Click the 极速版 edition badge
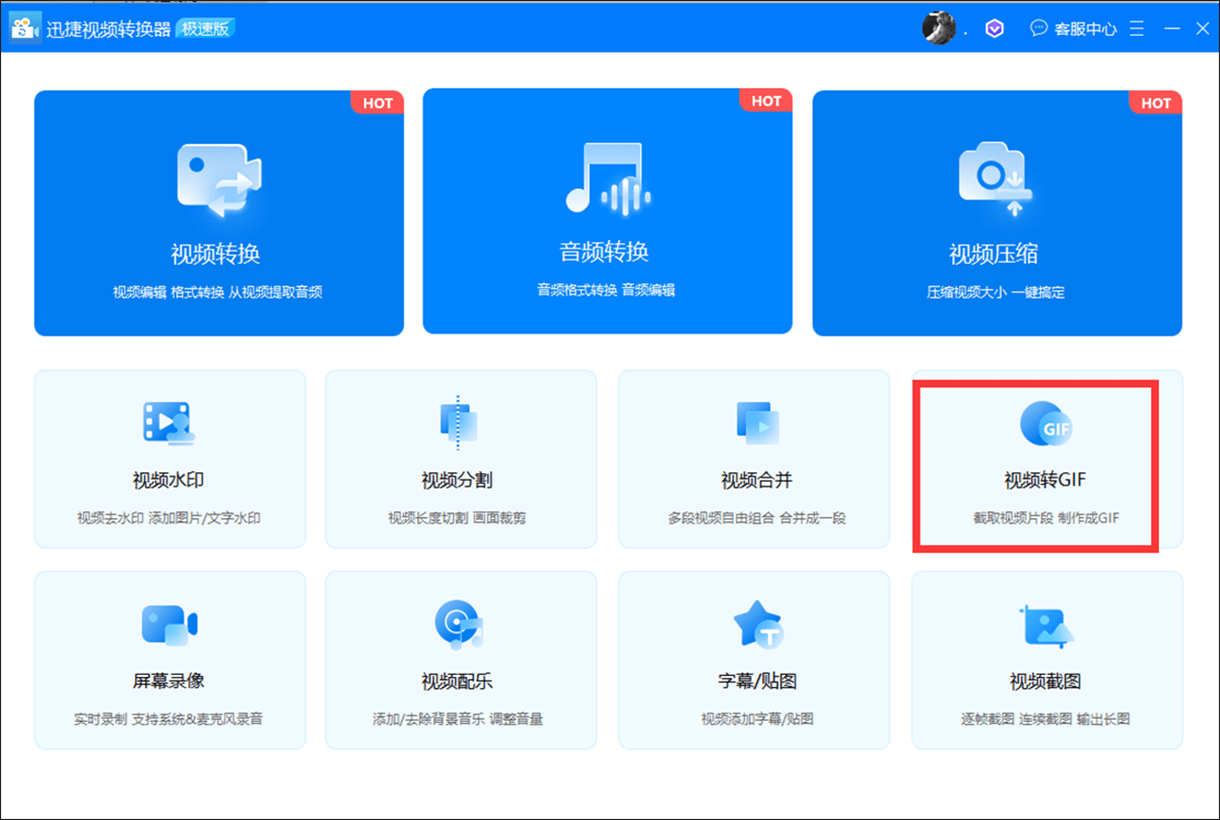Screen dimensions: 1220x820 [205, 28]
